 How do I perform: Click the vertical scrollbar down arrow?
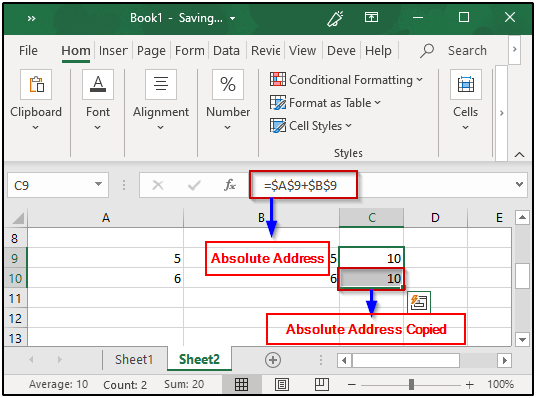point(522,340)
